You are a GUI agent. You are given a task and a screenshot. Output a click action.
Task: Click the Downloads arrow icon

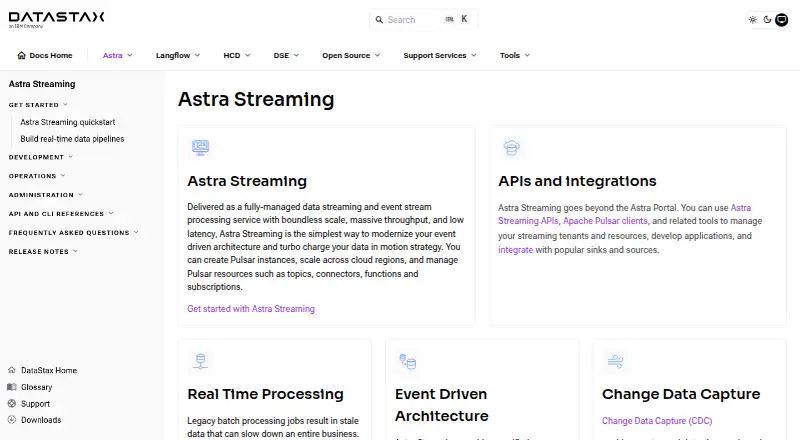12,420
